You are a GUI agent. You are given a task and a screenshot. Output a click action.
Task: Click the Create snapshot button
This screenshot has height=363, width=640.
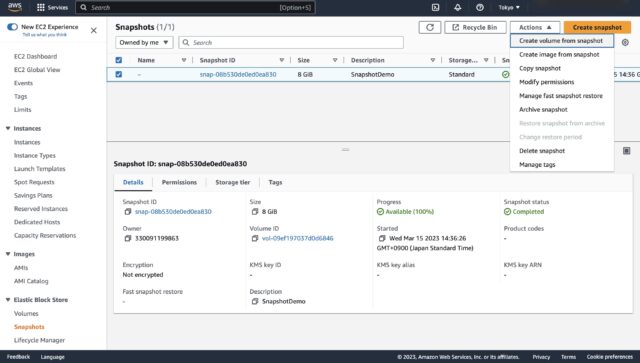tap(597, 27)
